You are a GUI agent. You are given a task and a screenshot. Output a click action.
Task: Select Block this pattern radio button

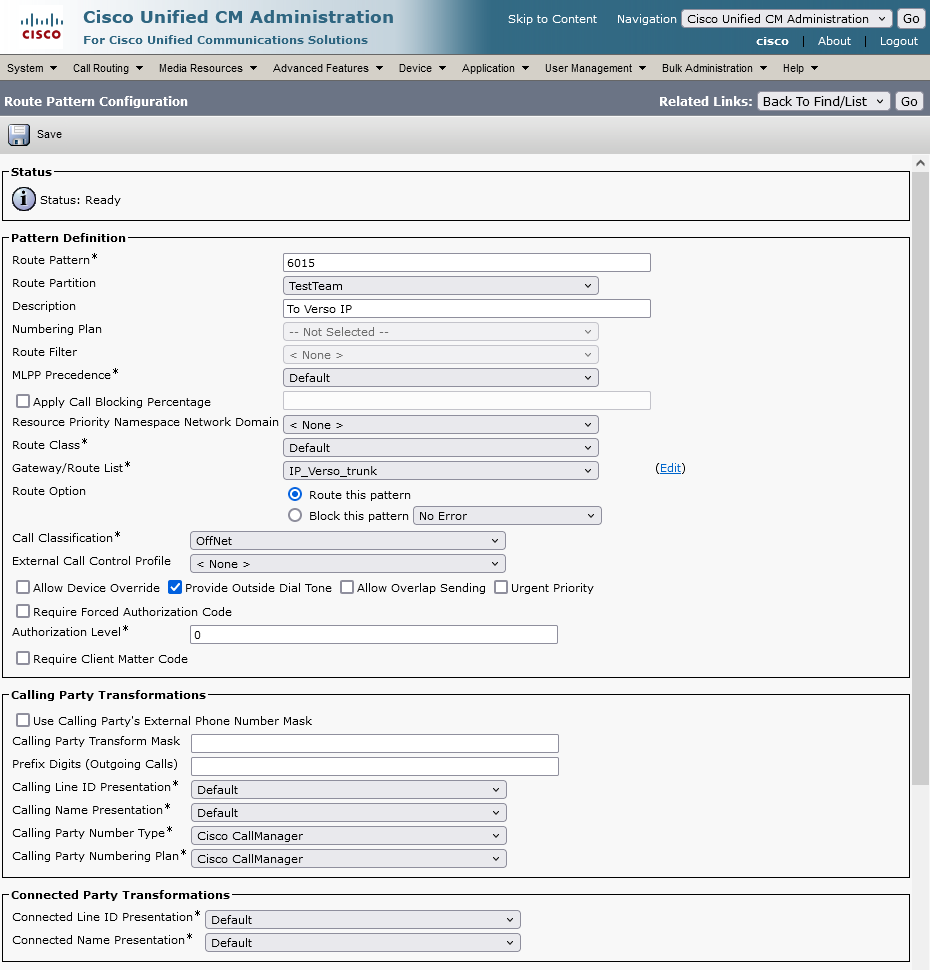295,516
